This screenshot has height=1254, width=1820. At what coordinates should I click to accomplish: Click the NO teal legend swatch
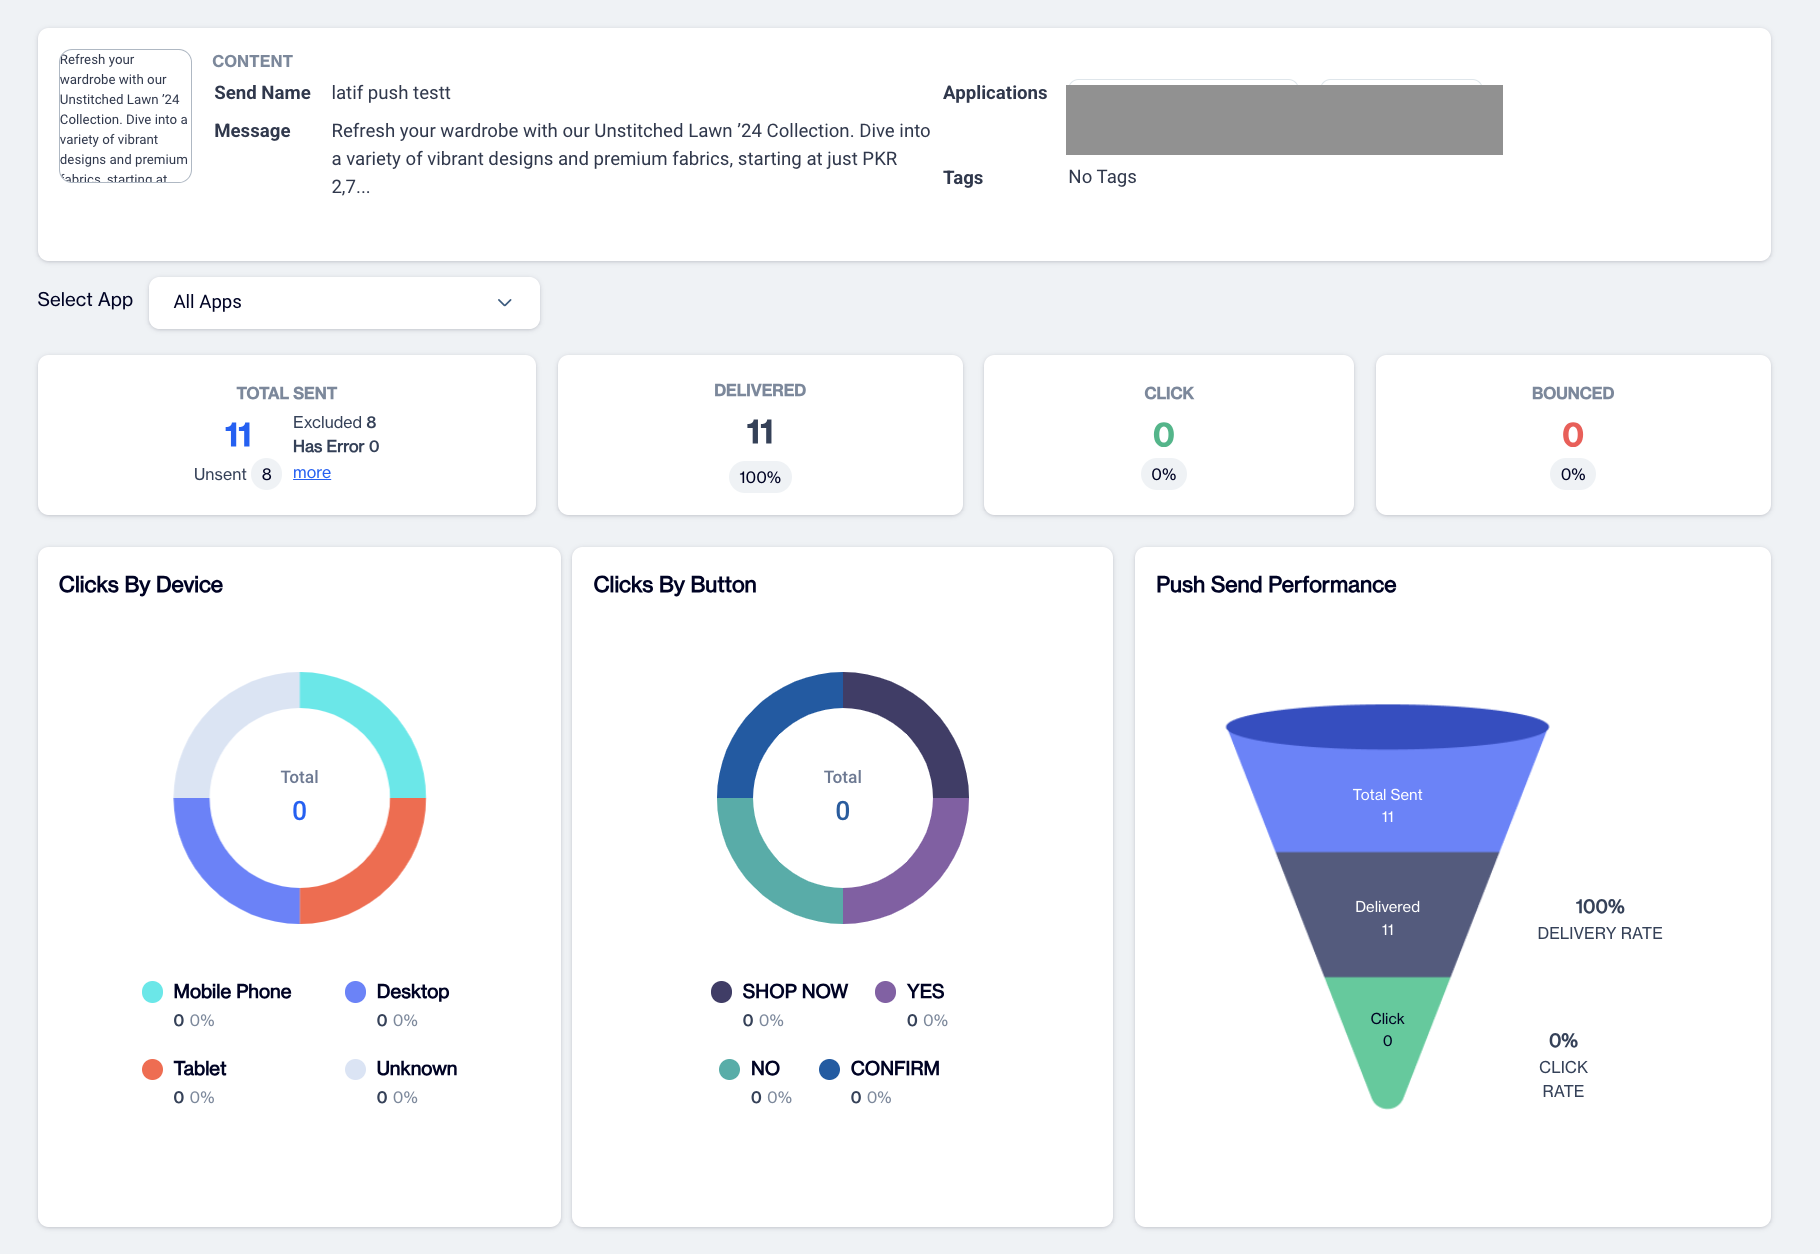pyautogui.click(x=729, y=1069)
